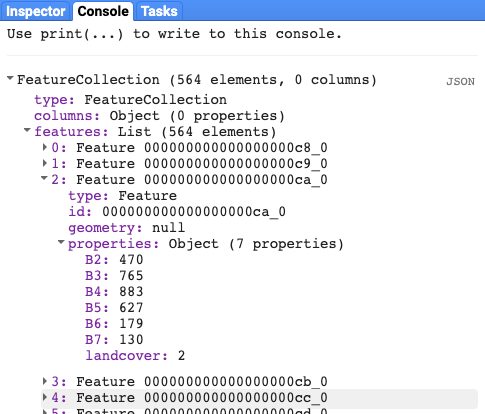Click the JSON link for the FeatureCollection
Viewport: 485px width, 414px height.
click(460, 82)
